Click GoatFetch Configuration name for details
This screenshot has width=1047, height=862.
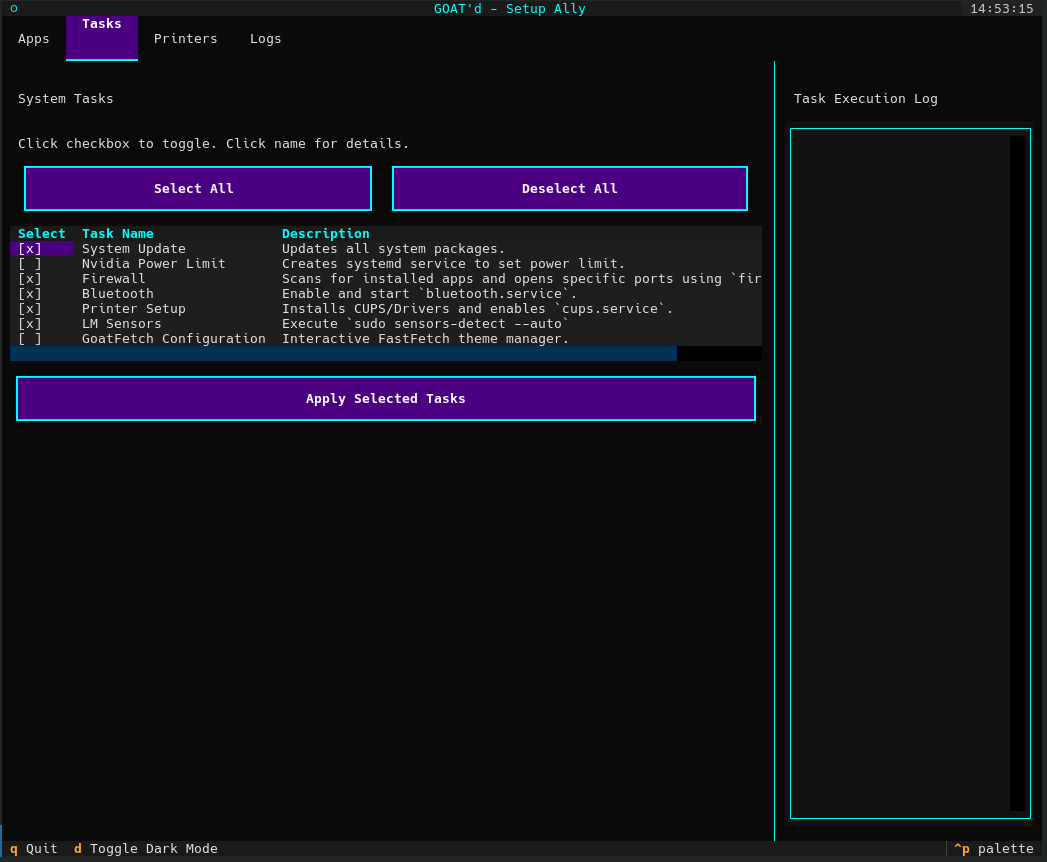click(x=172, y=338)
